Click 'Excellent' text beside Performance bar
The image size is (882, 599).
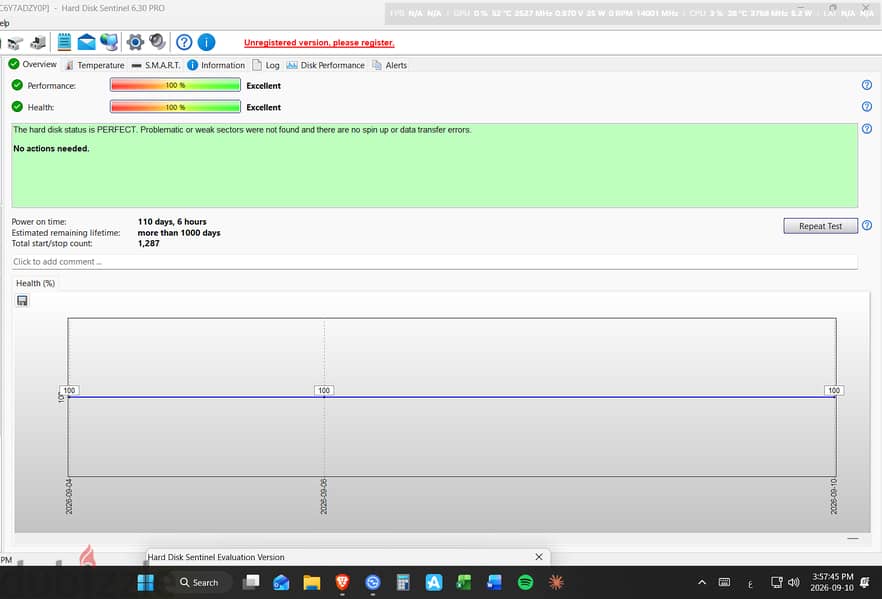pyautogui.click(x=263, y=85)
